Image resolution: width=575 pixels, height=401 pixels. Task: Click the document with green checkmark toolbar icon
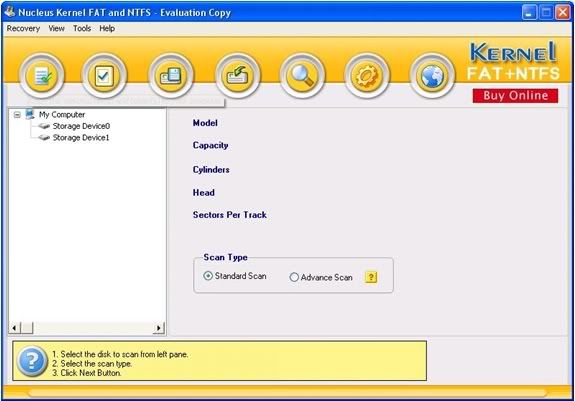point(42,76)
